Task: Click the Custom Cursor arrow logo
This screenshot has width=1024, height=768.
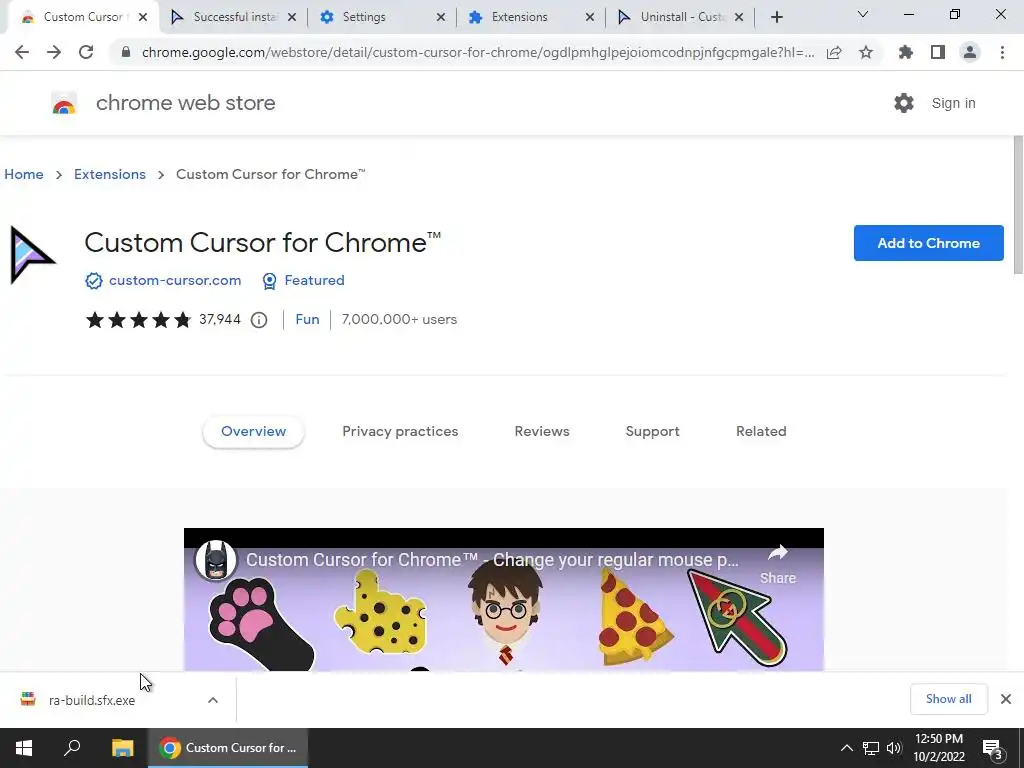Action: pos(31,255)
